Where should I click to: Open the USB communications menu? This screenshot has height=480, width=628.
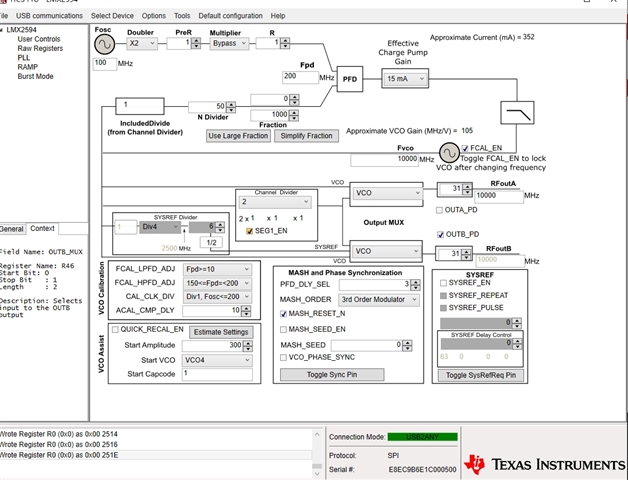pos(49,16)
